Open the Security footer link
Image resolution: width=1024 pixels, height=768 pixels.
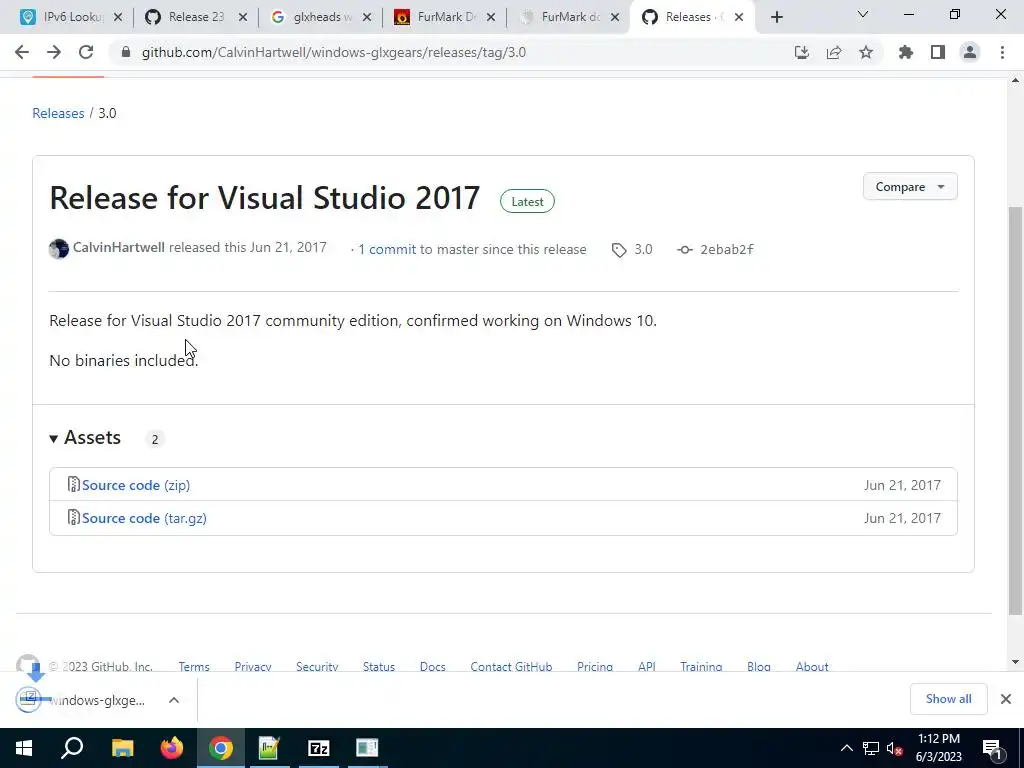pos(317,666)
